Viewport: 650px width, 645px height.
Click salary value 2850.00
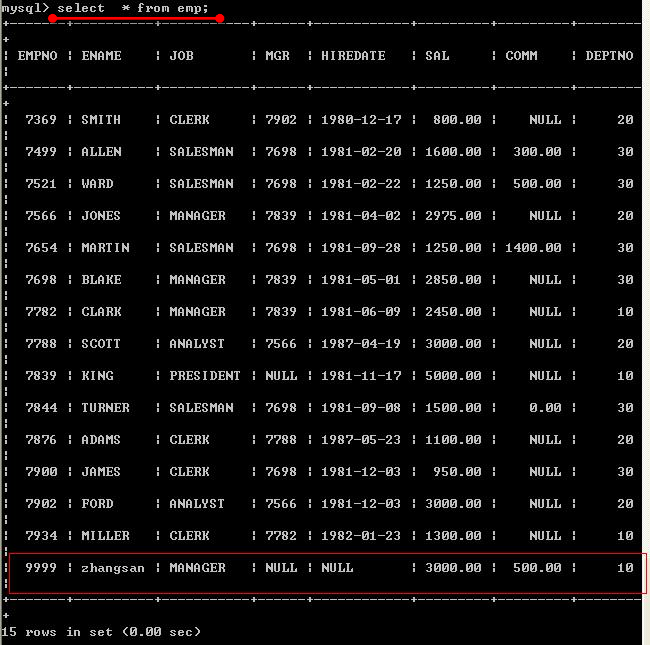(x=454, y=280)
